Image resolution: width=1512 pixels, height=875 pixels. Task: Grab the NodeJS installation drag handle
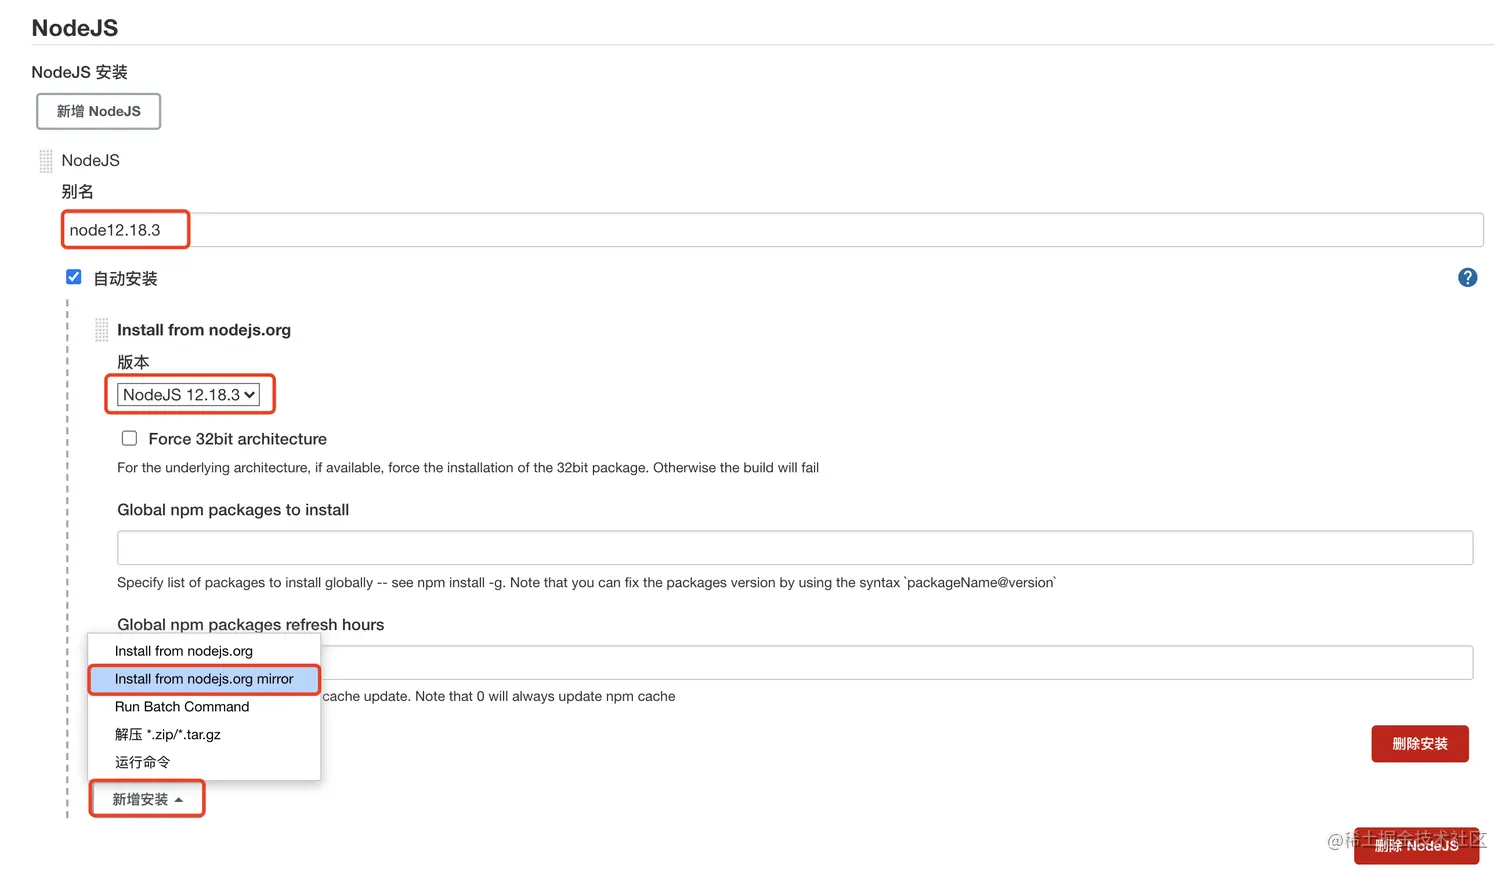46,161
